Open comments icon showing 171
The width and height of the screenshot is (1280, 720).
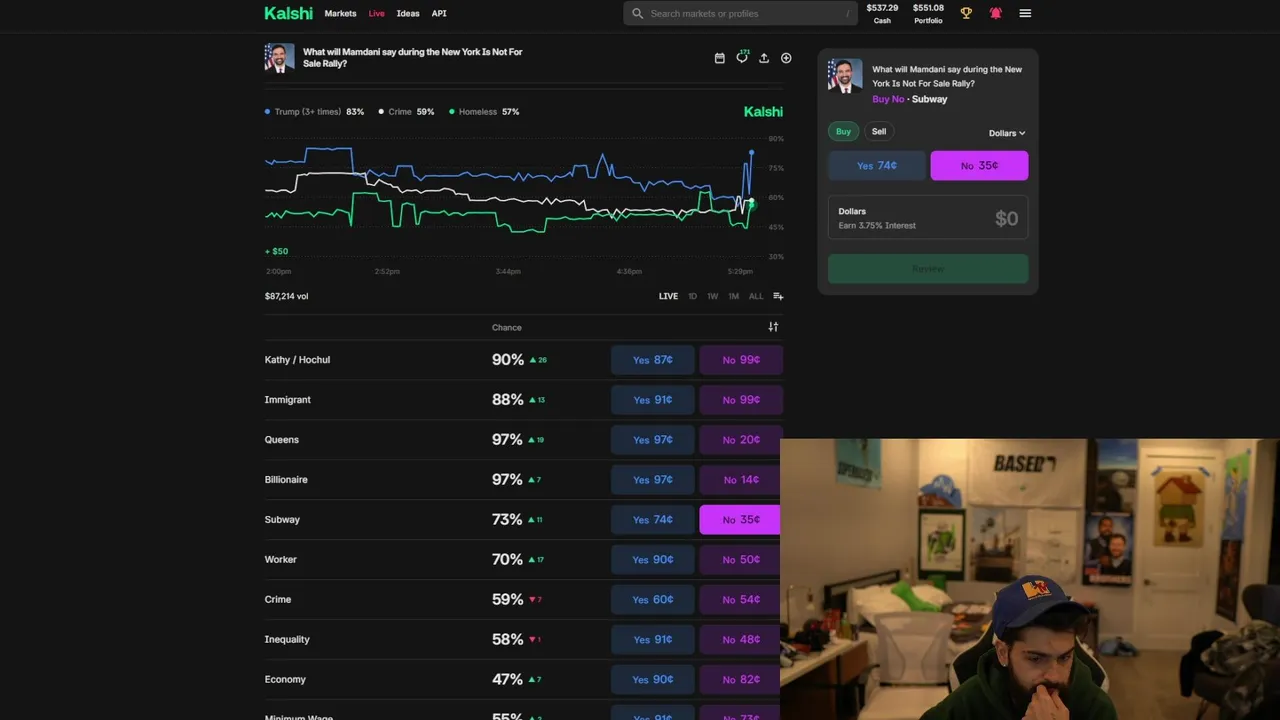[x=742, y=57]
